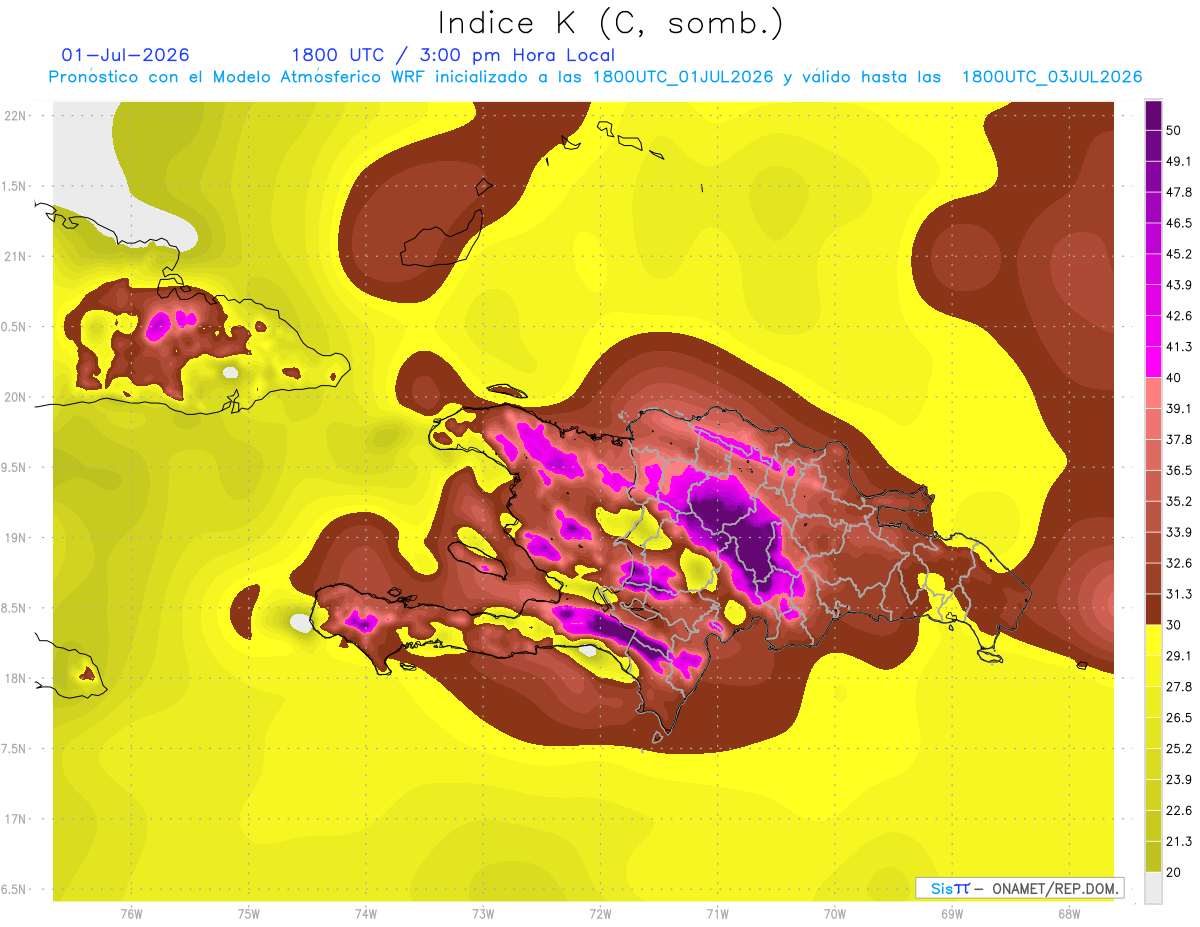Click the "70W" longitude axis label
The width and height of the screenshot is (1200, 927).
(835, 913)
